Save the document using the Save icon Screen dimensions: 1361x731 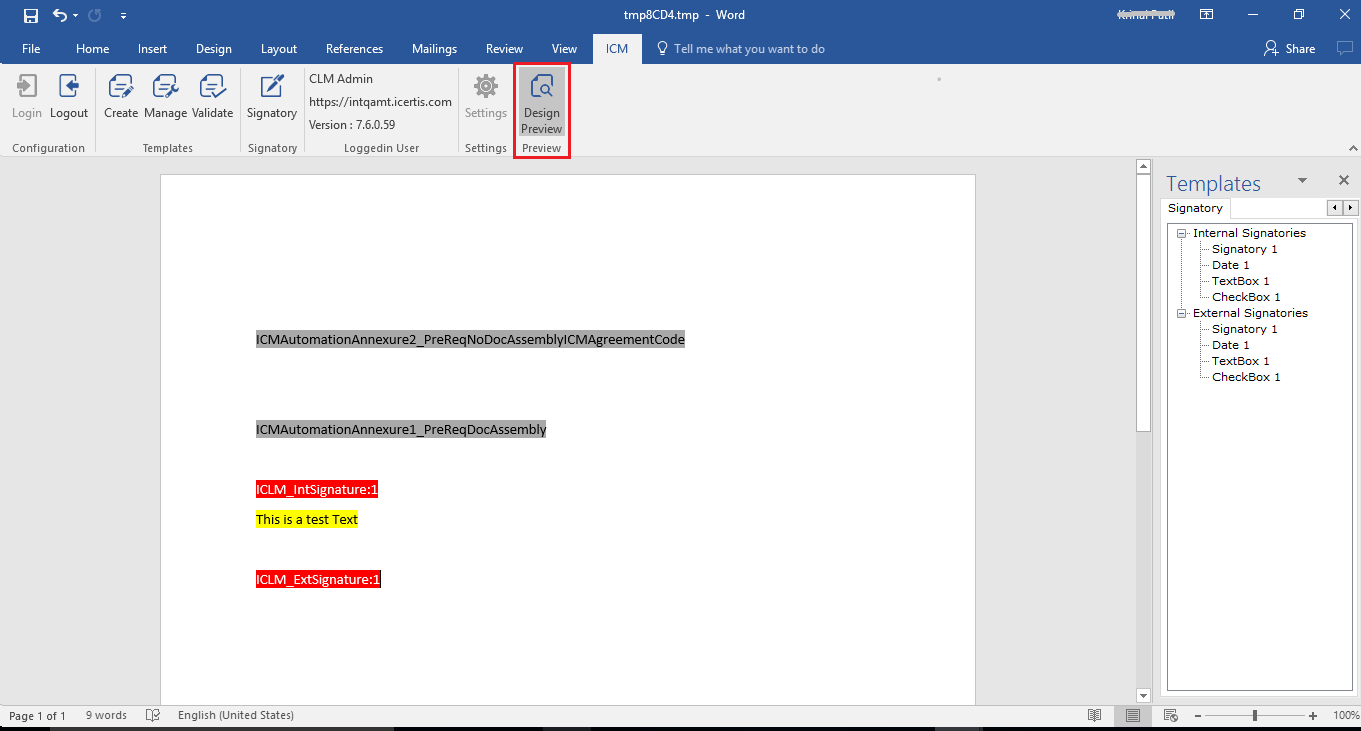pyautogui.click(x=31, y=15)
